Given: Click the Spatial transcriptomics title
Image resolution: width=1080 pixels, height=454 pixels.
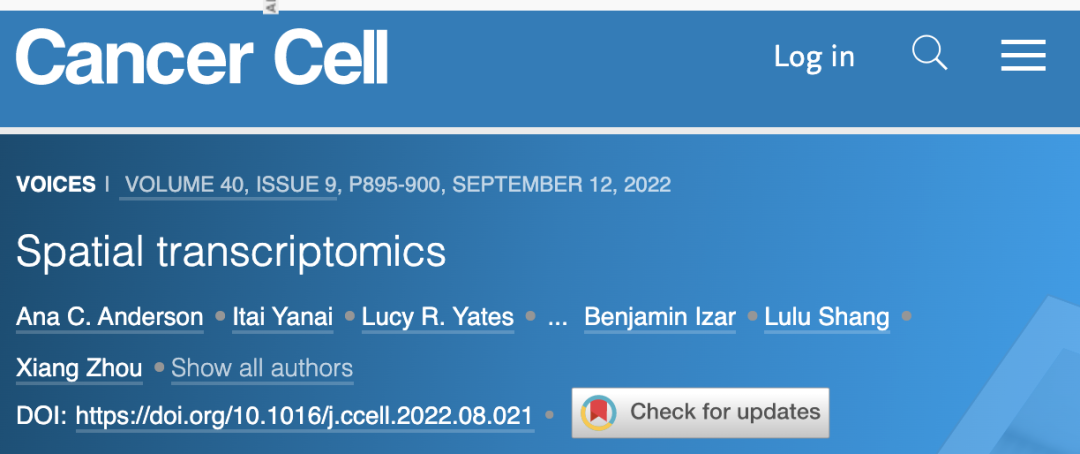Looking at the screenshot, I should (231, 251).
